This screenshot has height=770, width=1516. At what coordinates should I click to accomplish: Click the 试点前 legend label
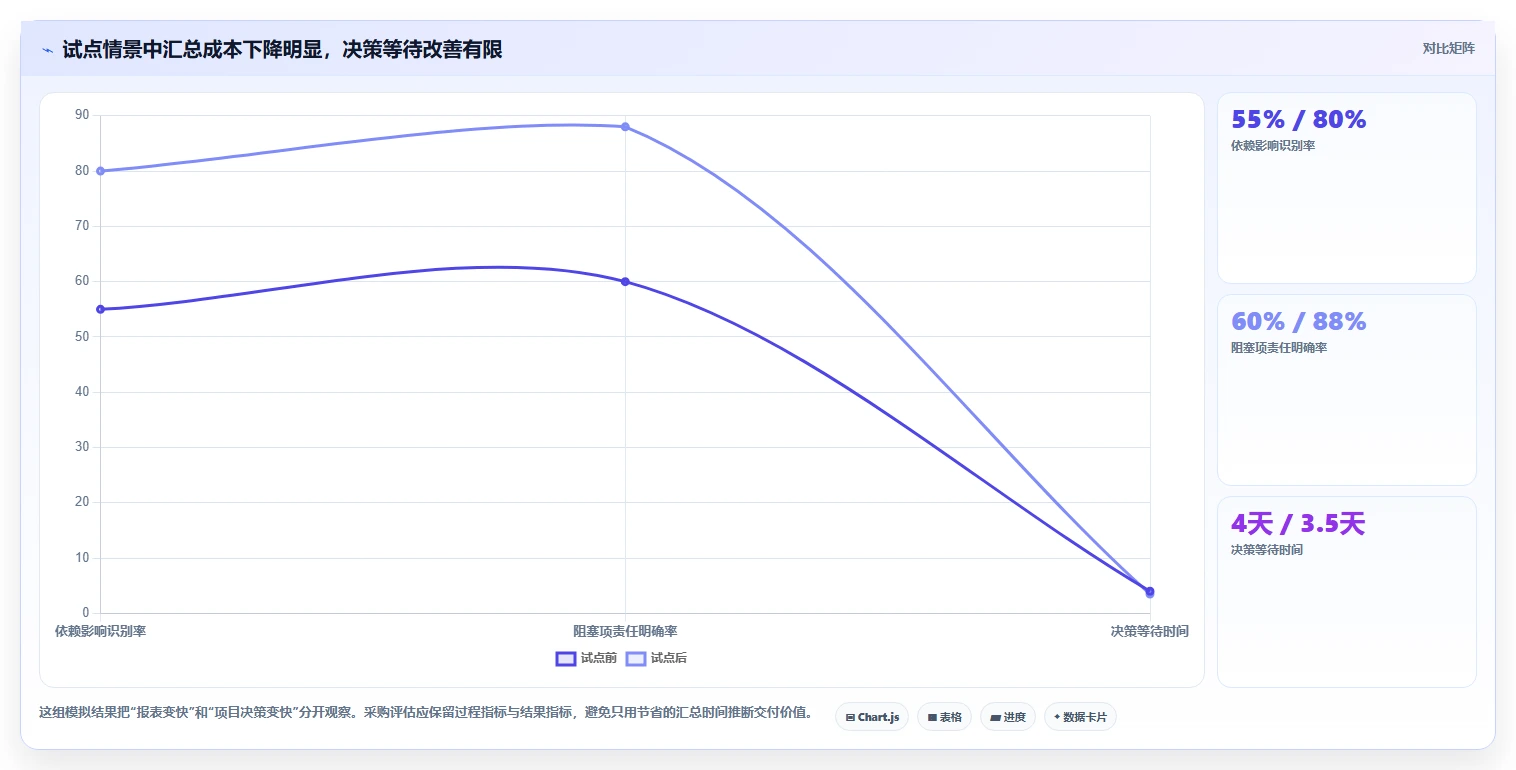pyautogui.click(x=599, y=658)
